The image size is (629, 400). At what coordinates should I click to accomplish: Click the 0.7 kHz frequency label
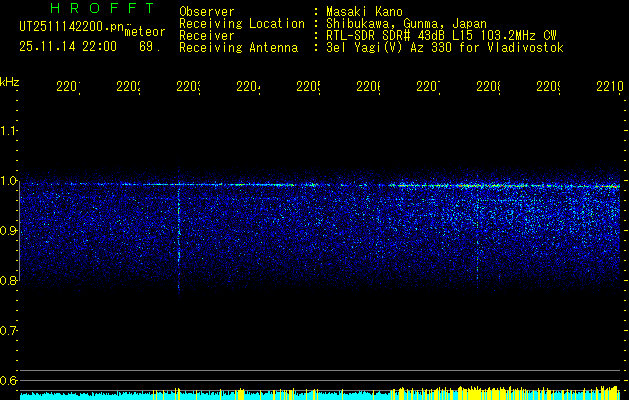point(8,331)
